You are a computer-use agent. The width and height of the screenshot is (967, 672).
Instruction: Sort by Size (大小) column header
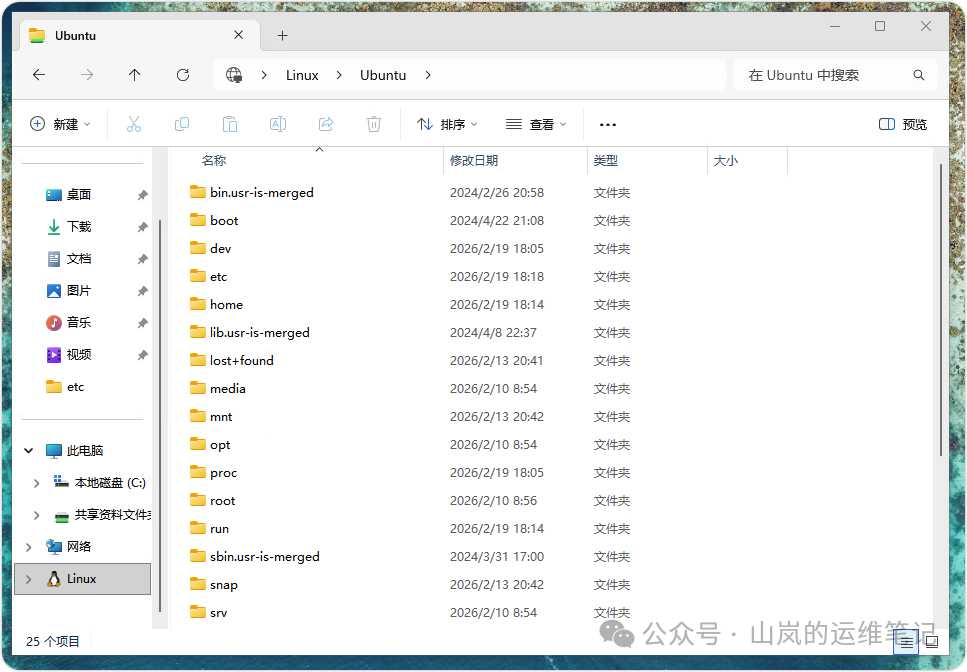click(x=747, y=161)
